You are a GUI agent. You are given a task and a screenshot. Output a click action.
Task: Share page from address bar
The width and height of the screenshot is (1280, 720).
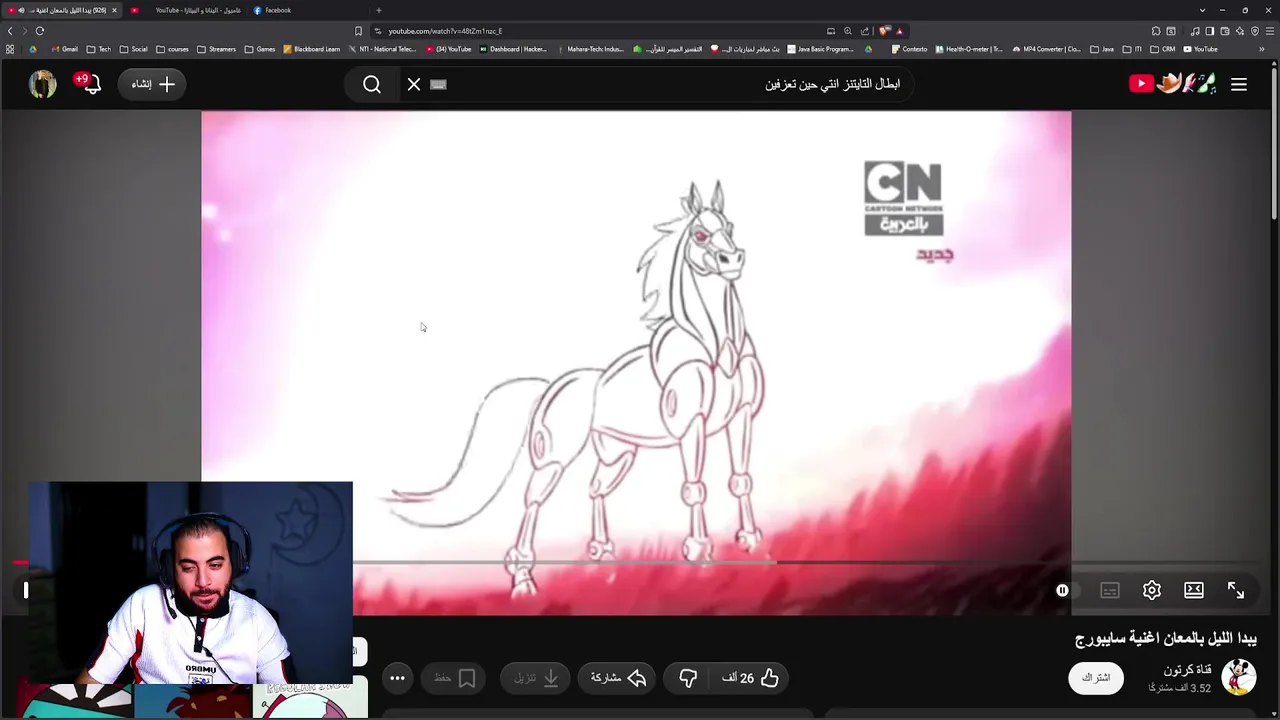point(865,31)
